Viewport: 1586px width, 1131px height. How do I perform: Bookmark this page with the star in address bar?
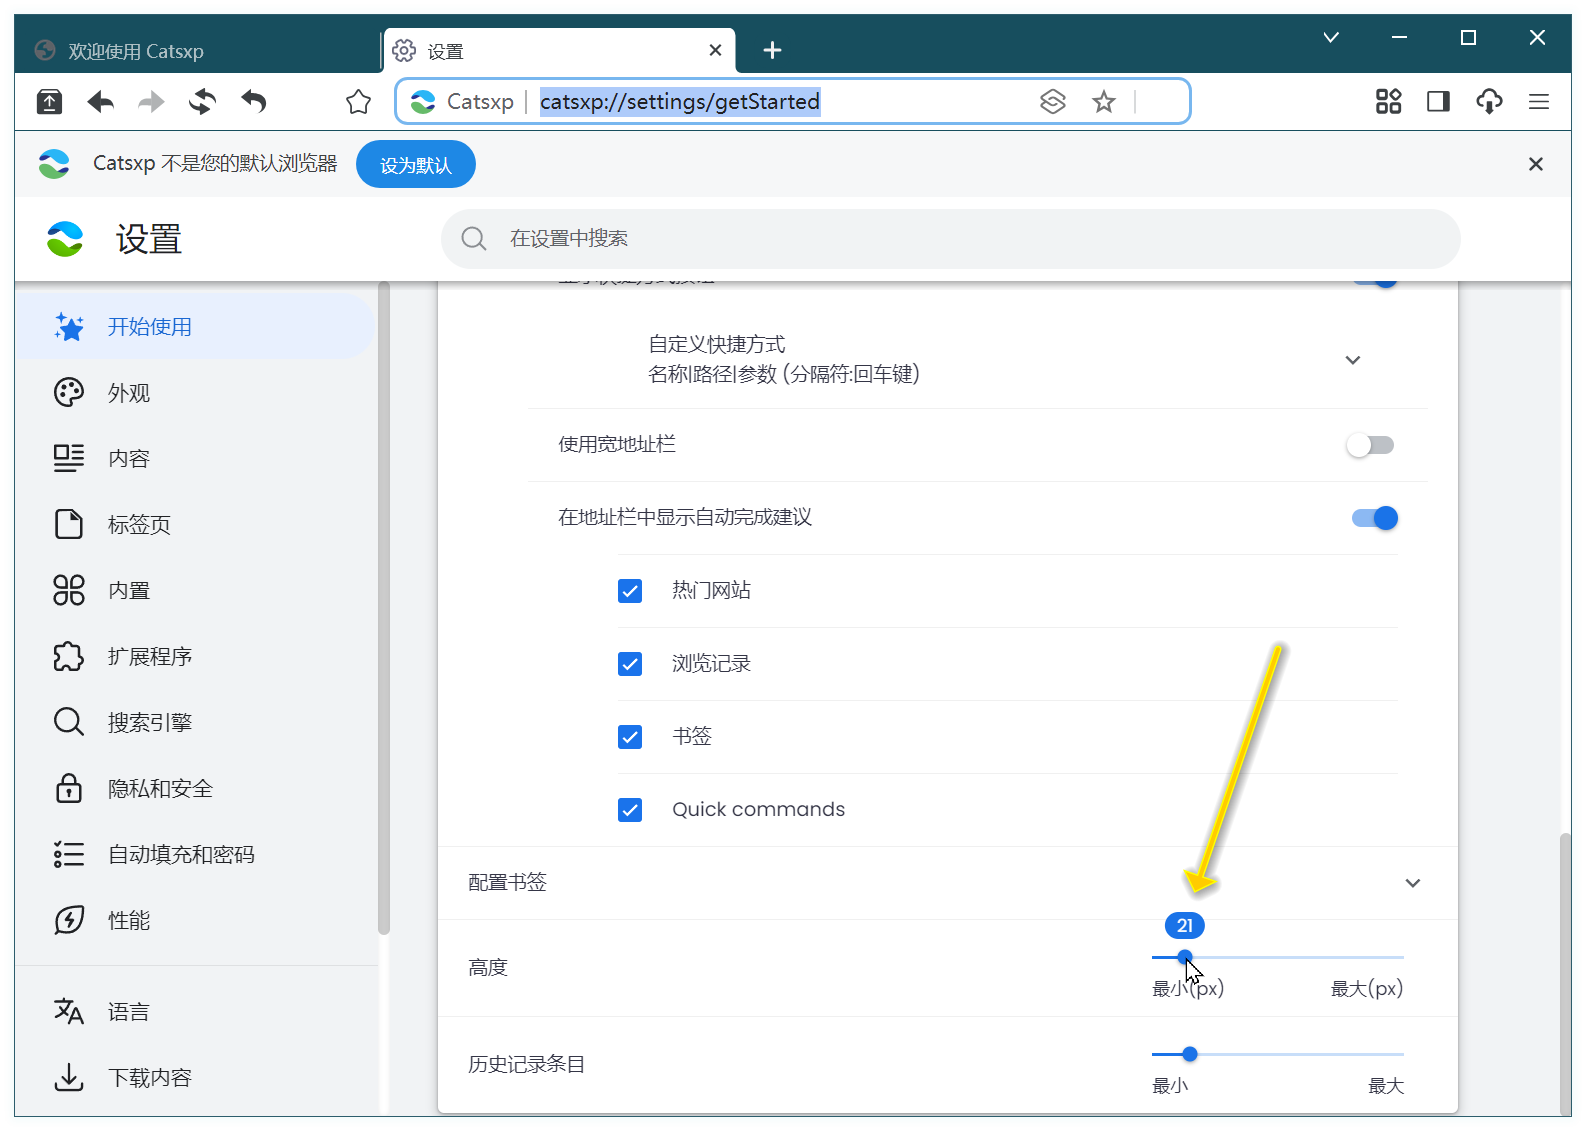tap(1104, 101)
